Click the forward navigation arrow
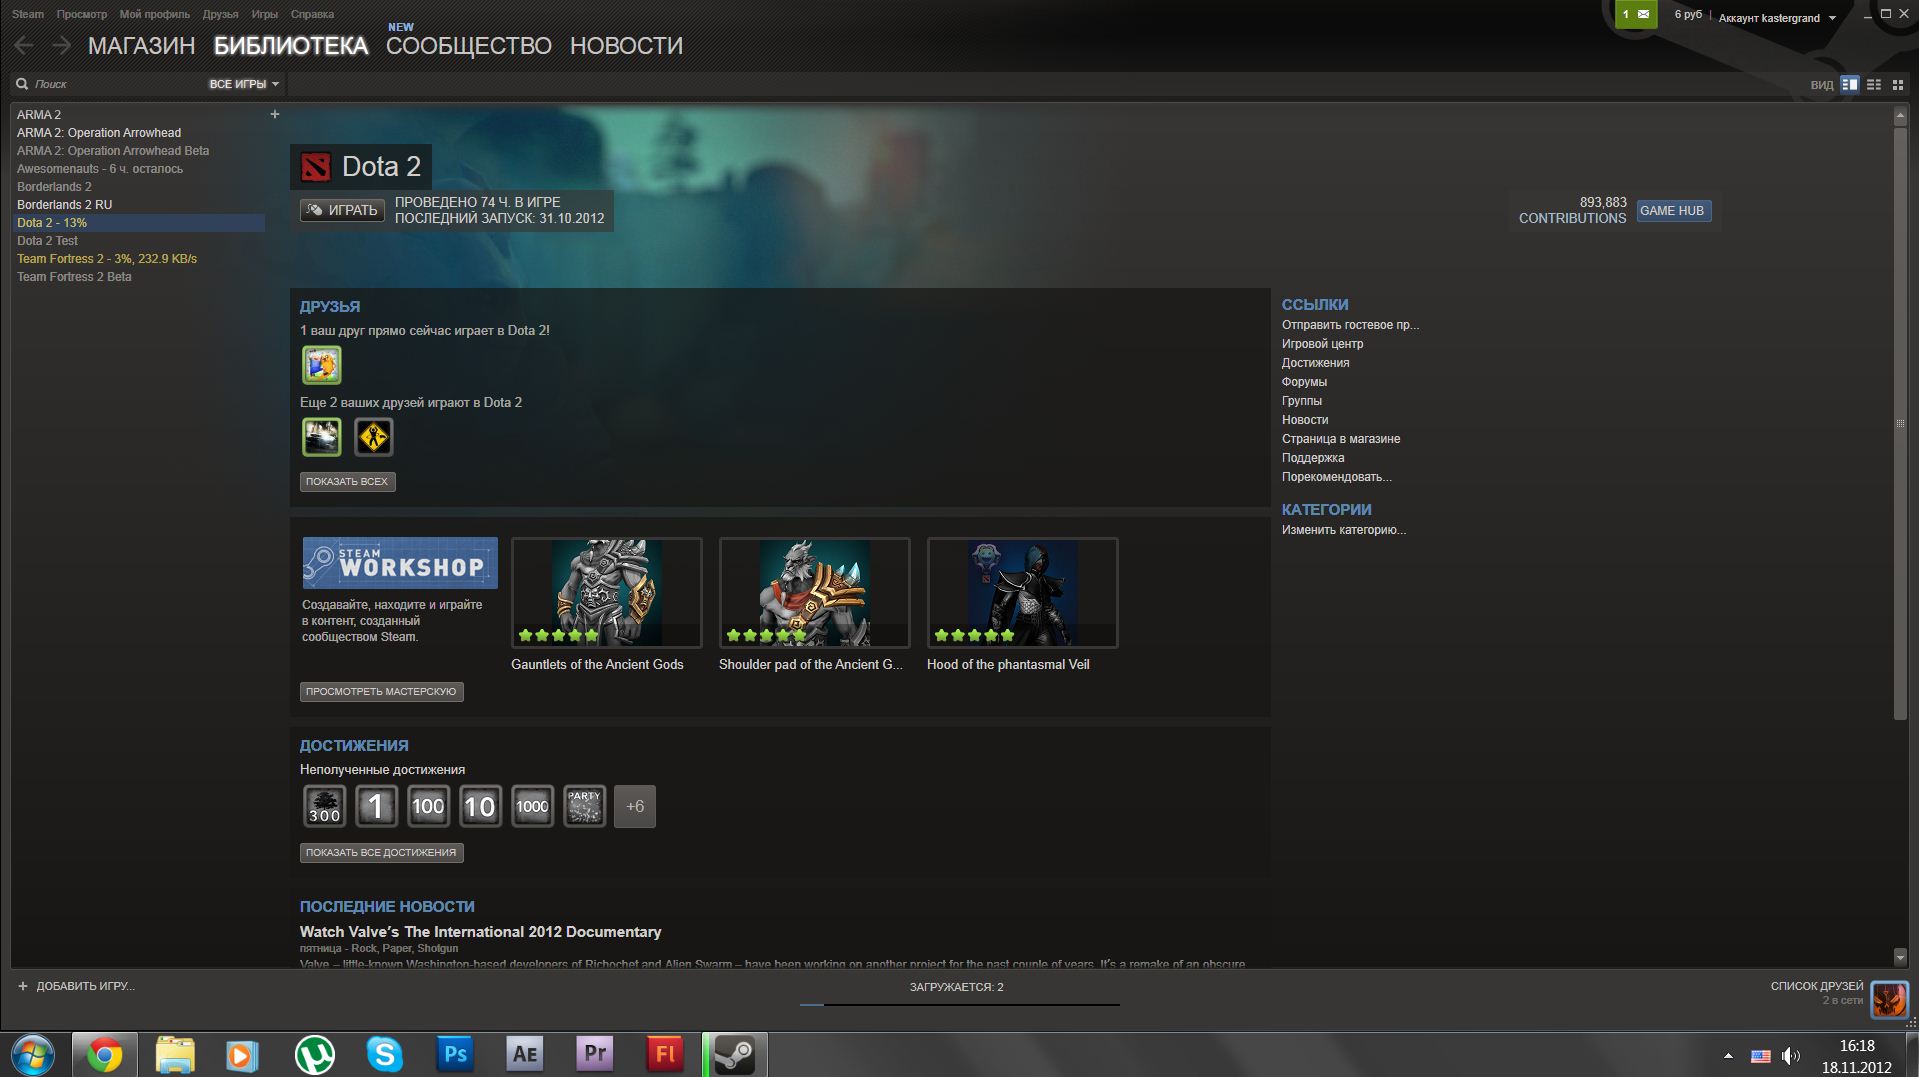The height and width of the screenshot is (1077, 1919). [61, 45]
